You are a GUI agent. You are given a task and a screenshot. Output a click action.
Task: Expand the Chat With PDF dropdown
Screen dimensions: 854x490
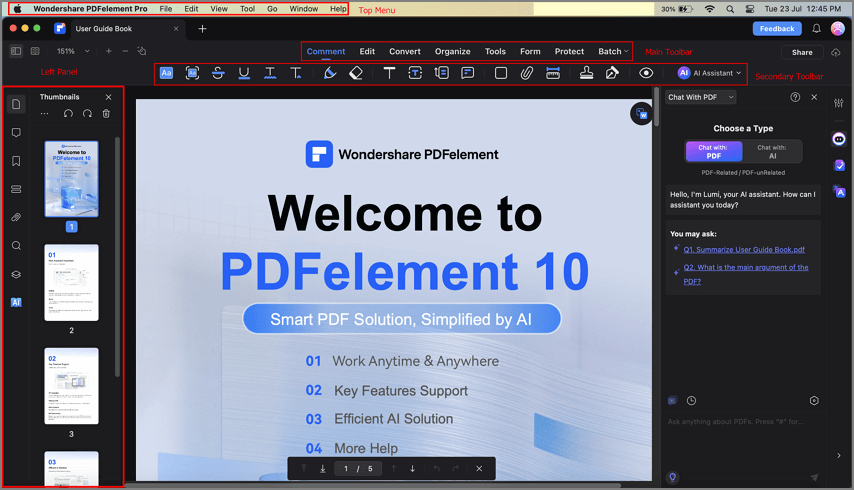(700, 97)
